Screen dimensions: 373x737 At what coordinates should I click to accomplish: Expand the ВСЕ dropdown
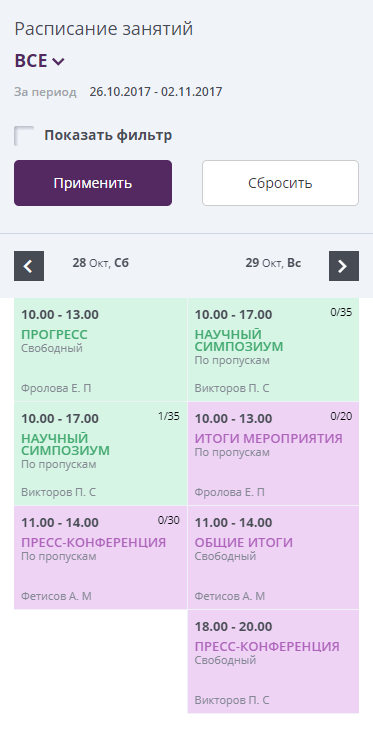[x=39, y=61]
